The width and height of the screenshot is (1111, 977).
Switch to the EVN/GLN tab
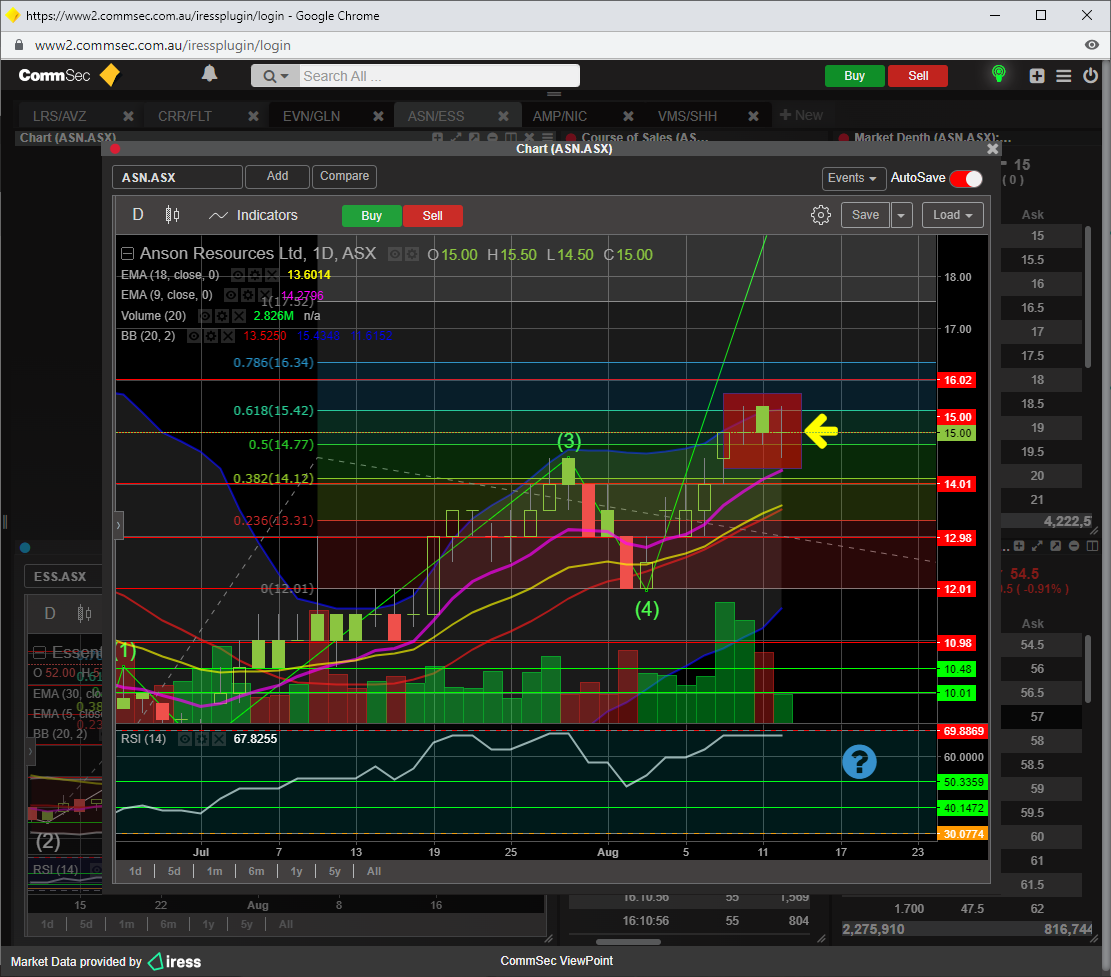click(312, 116)
